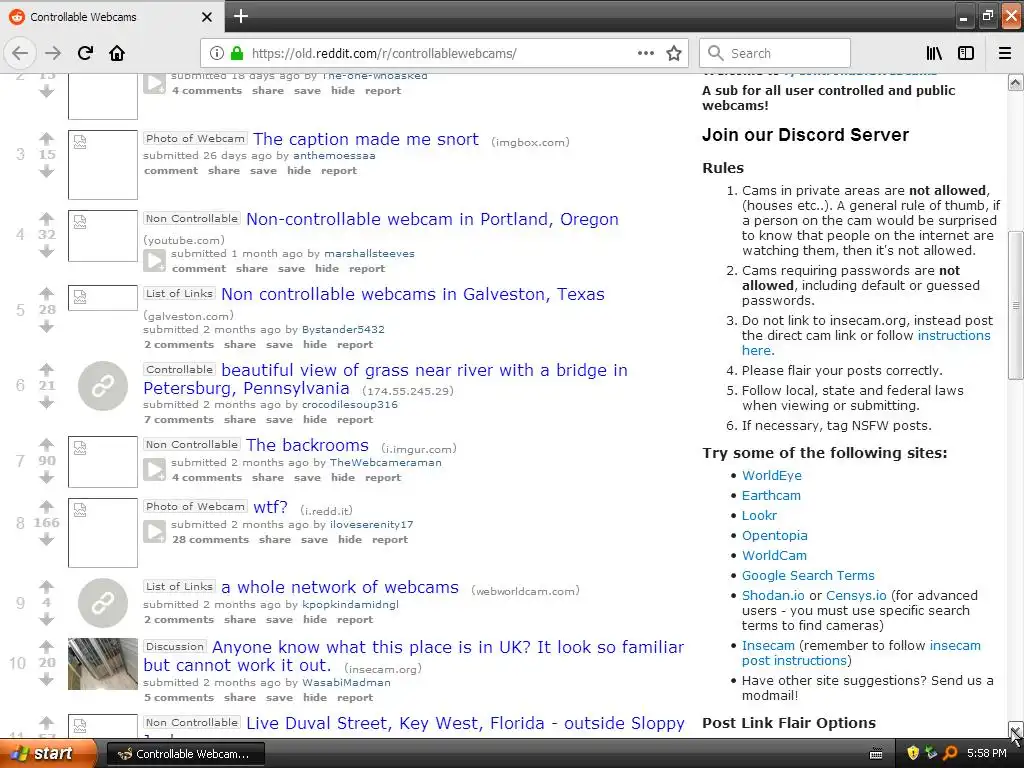Click the browser Search field

(x=775, y=53)
